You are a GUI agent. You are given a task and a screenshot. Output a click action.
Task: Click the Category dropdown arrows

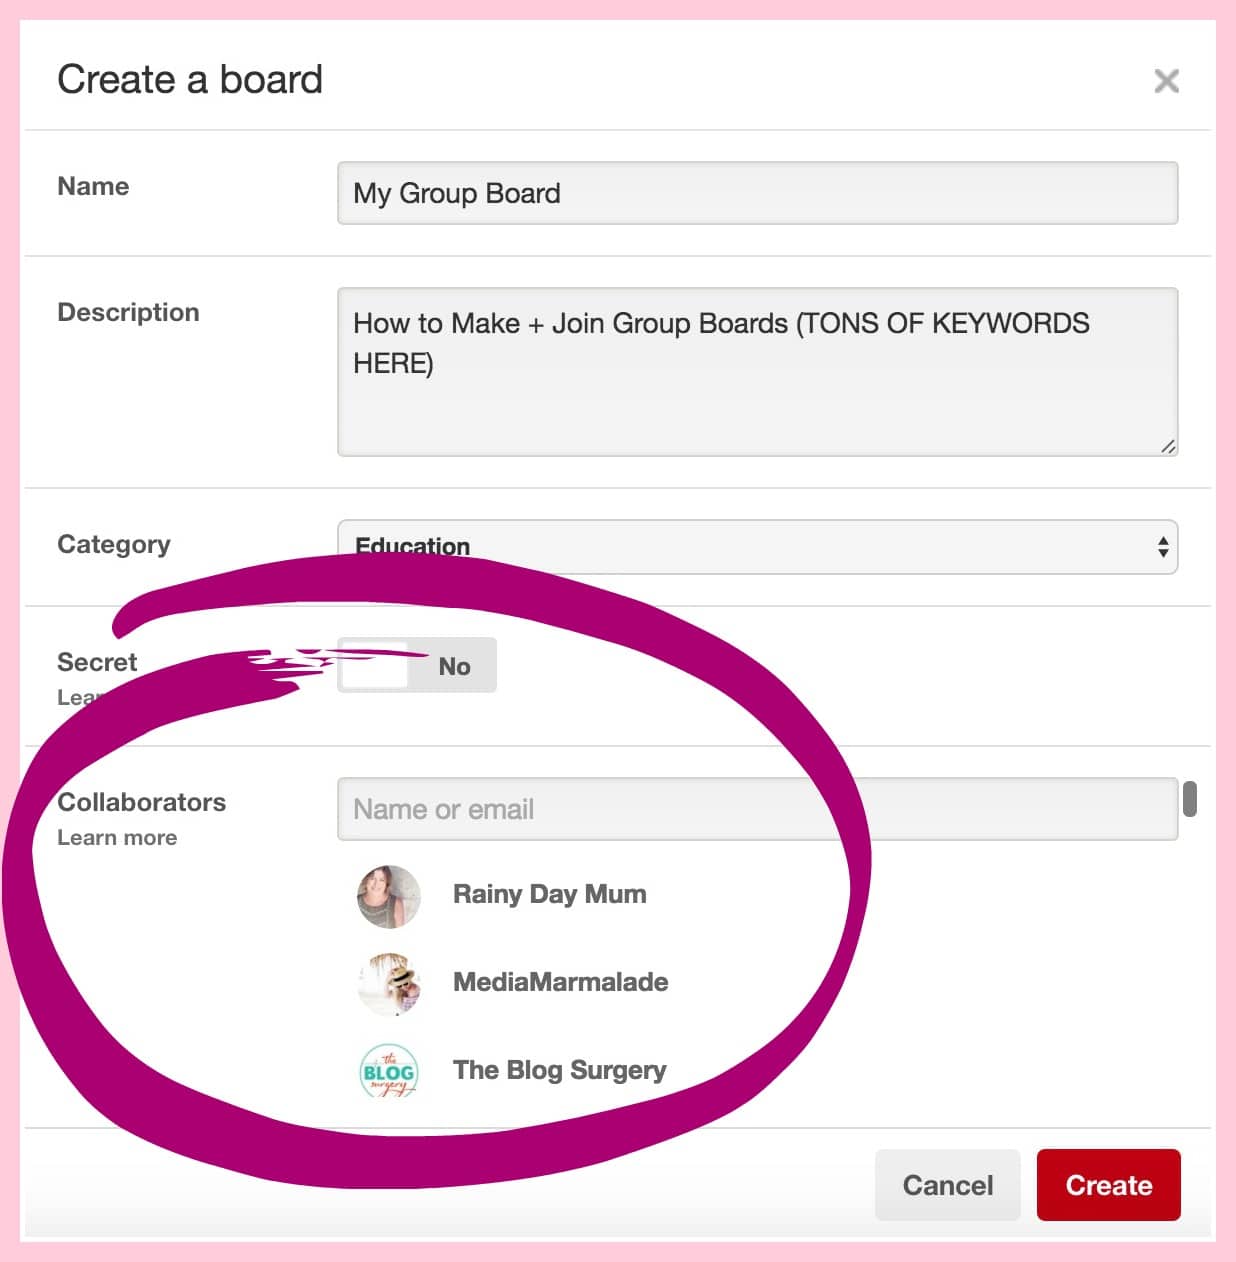tap(1162, 547)
